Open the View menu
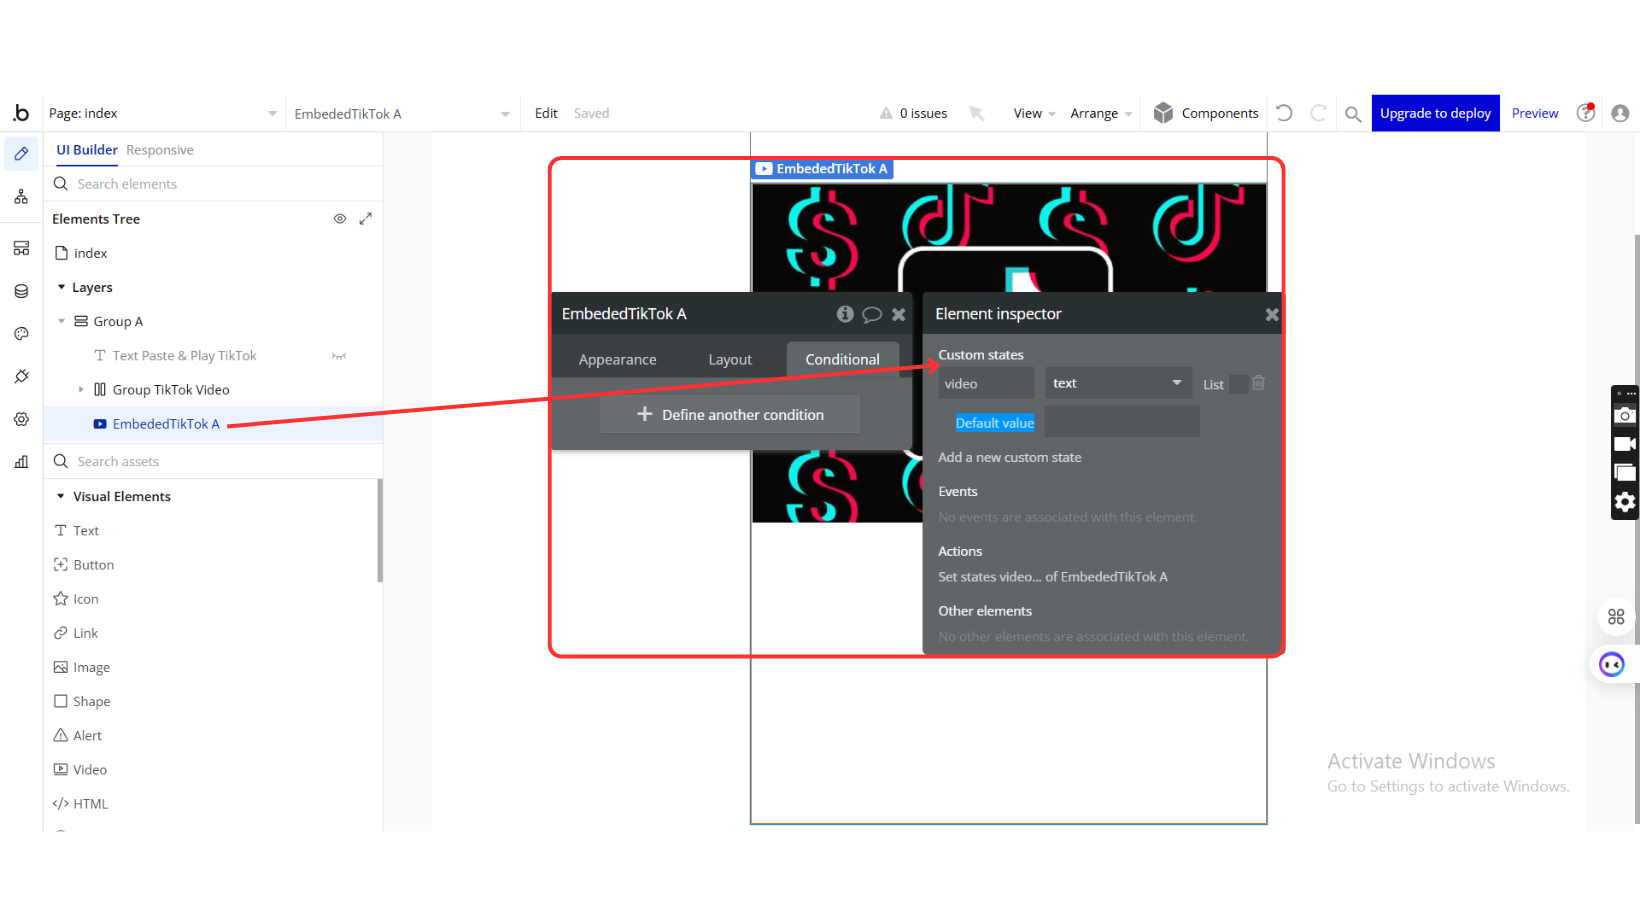1640x924 pixels. 1034,114
